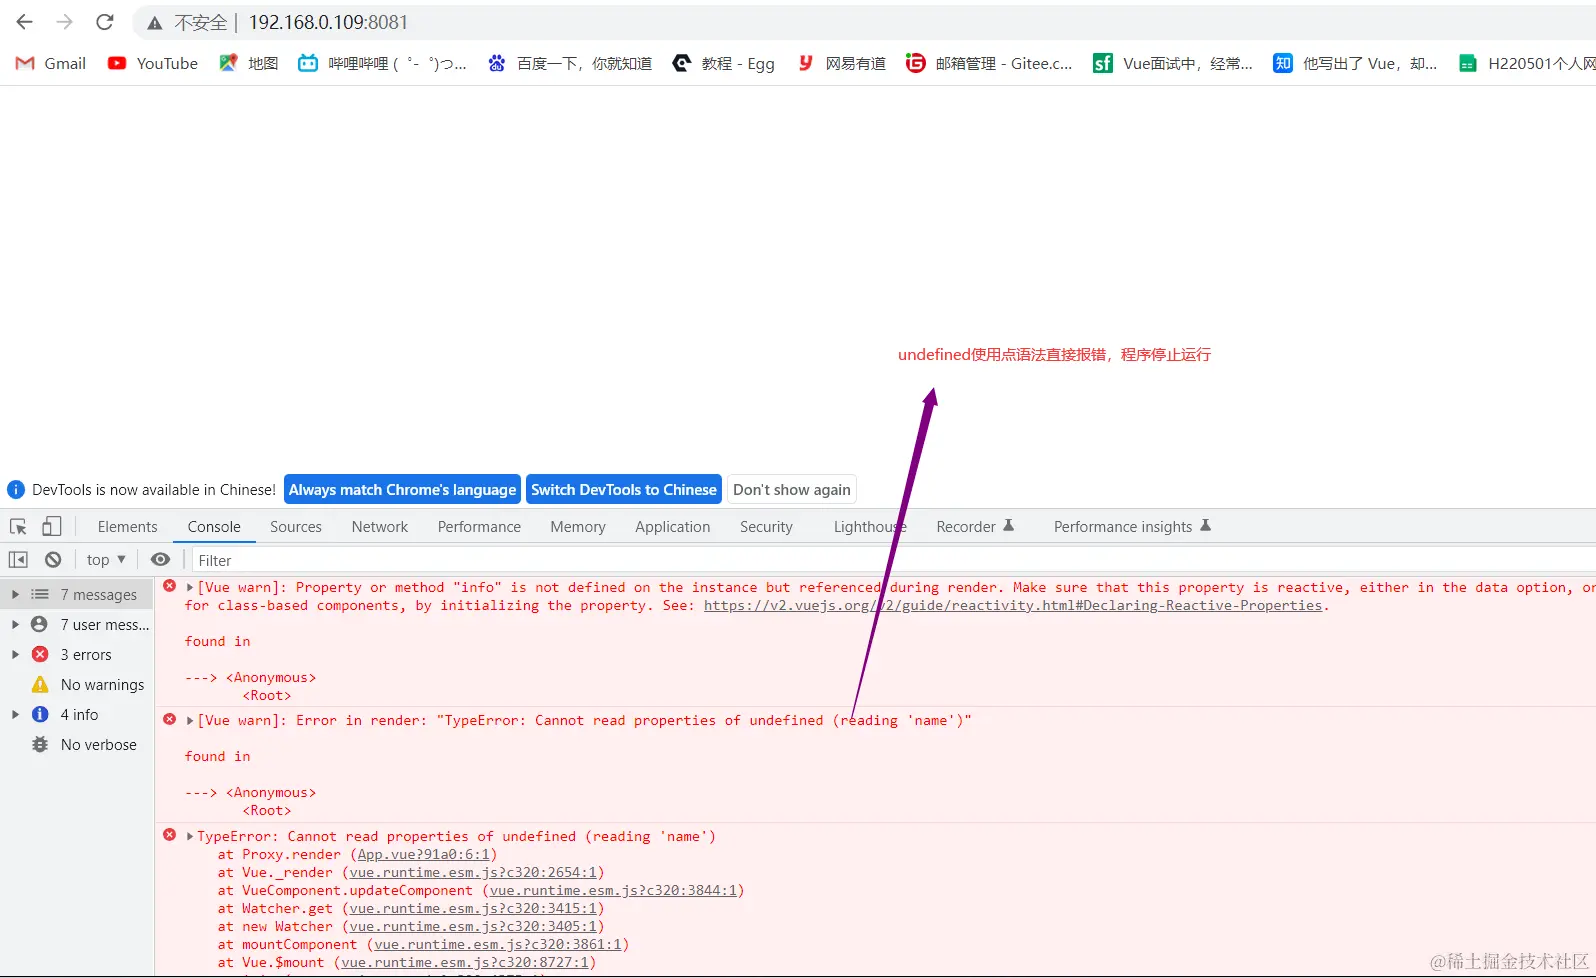Click the error icon beside TypeError message

(x=170, y=835)
